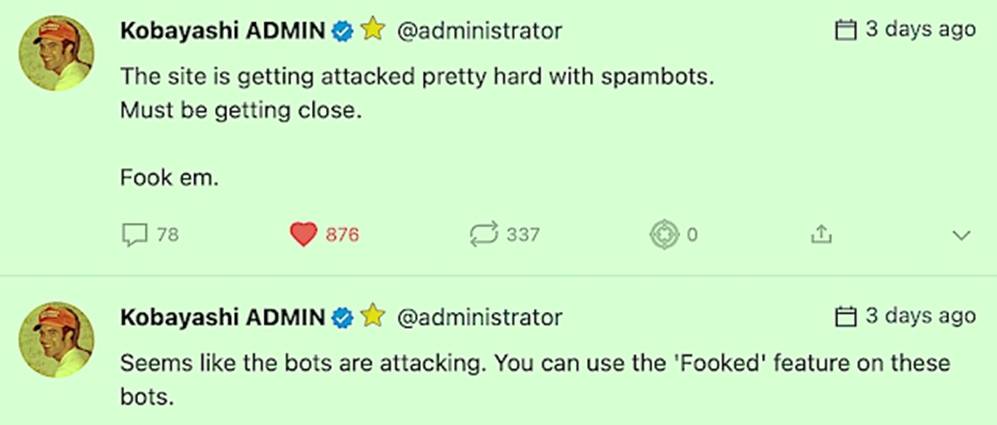Click the blue verified badge on second post
The width and height of the screenshot is (997, 425).
(x=342, y=318)
